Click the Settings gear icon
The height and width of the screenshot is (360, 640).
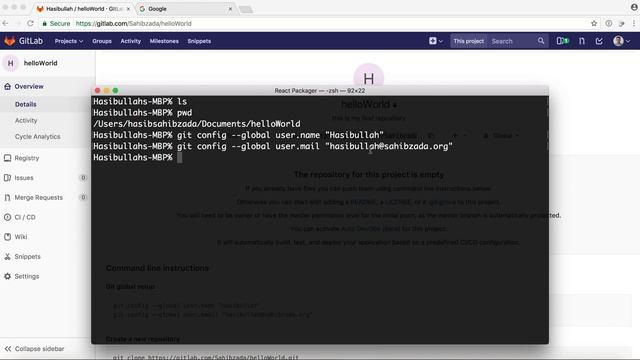pyautogui.click(x=7, y=276)
